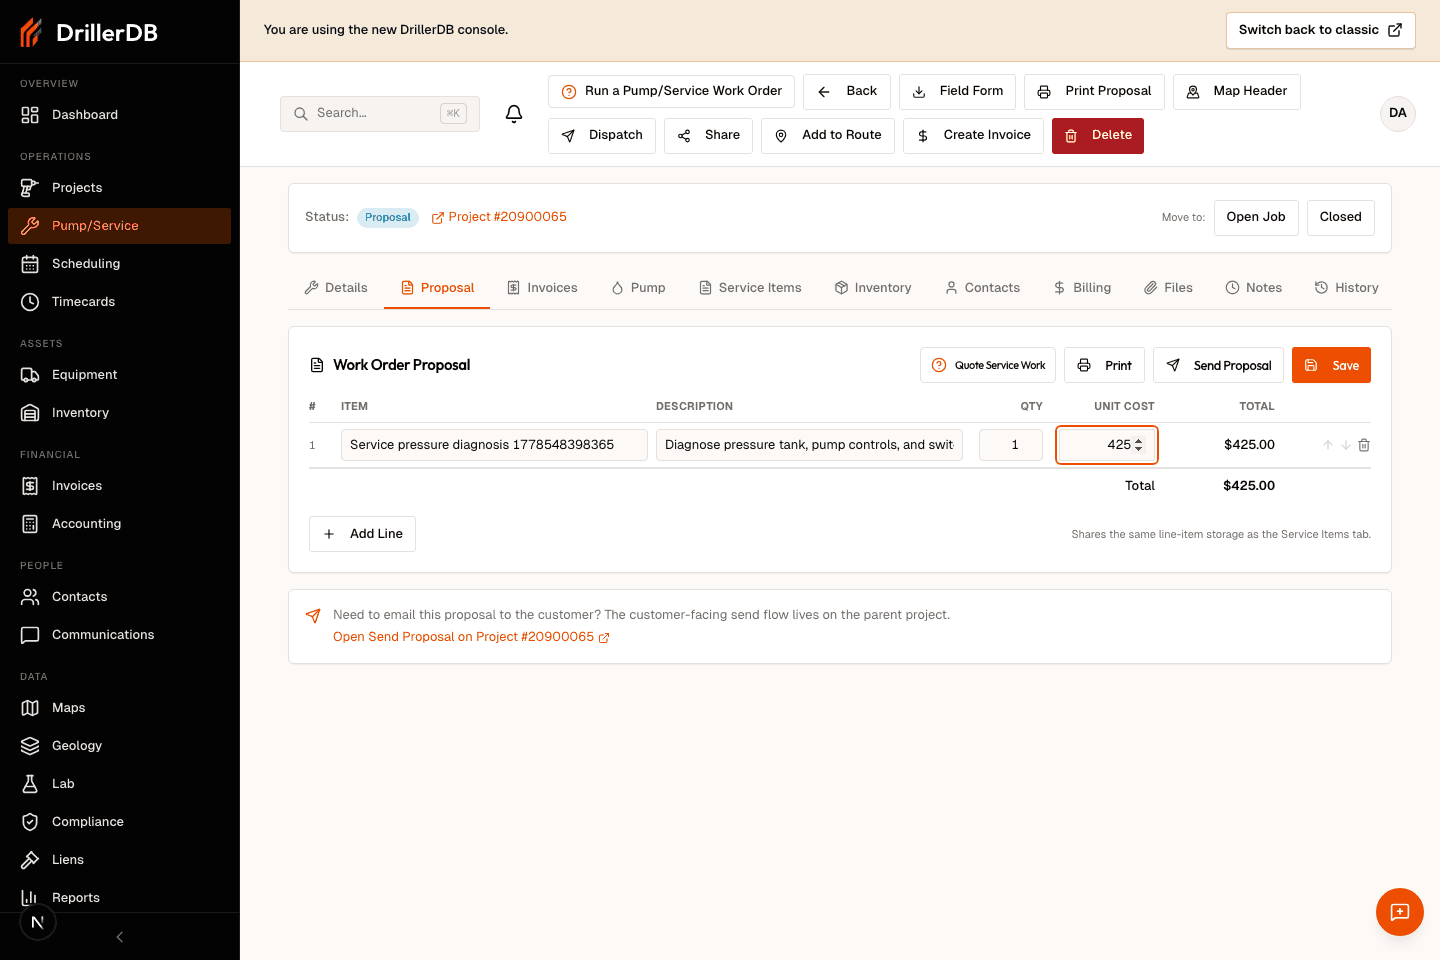Click the Search input field
The width and height of the screenshot is (1440, 960).
(x=380, y=114)
